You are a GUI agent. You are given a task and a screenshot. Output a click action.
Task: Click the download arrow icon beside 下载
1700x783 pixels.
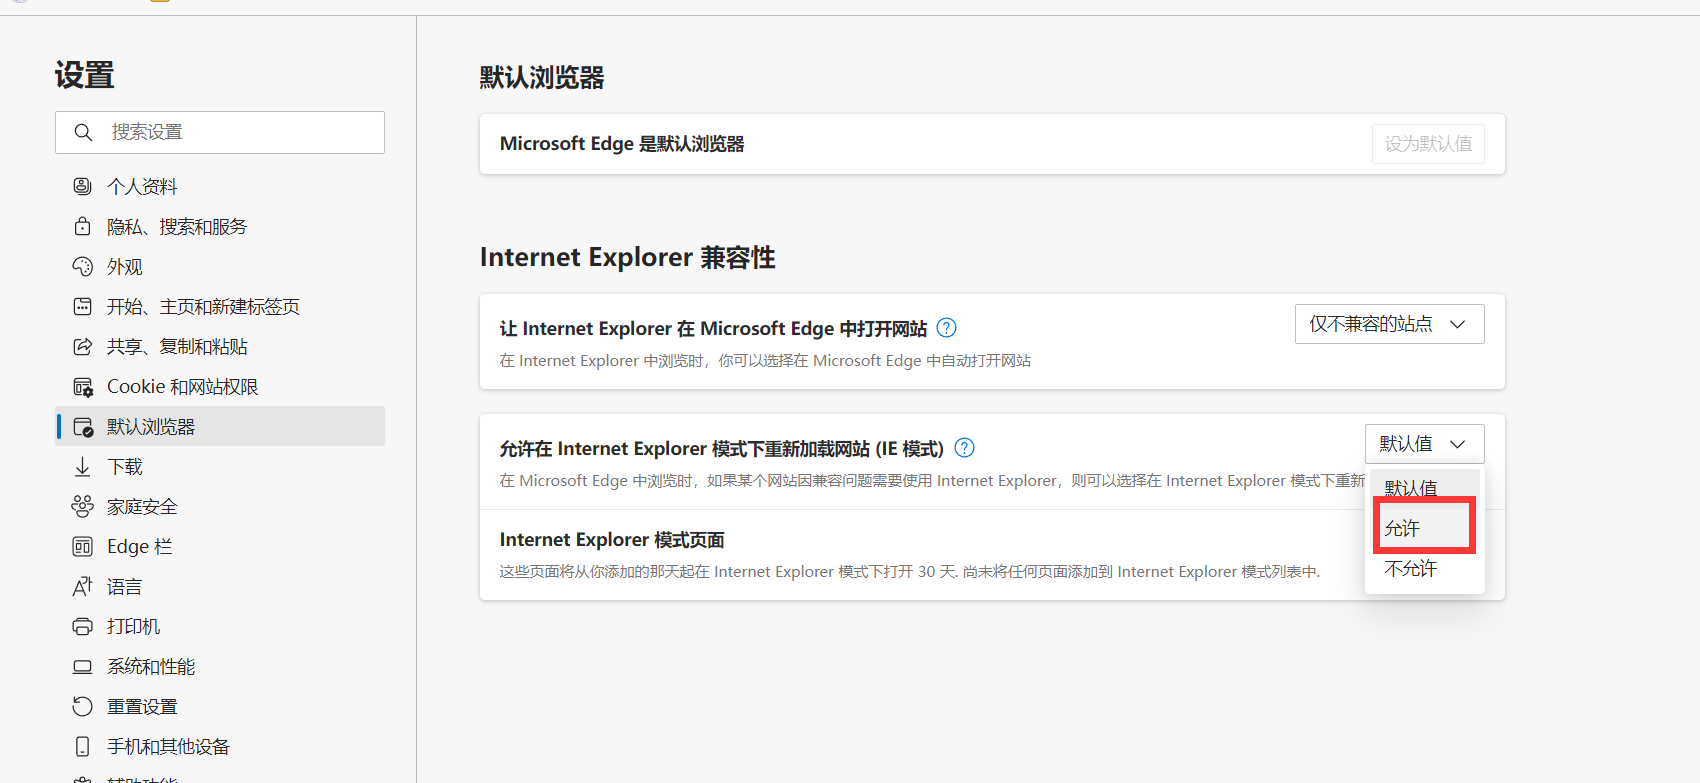click(x=83, y=467)
